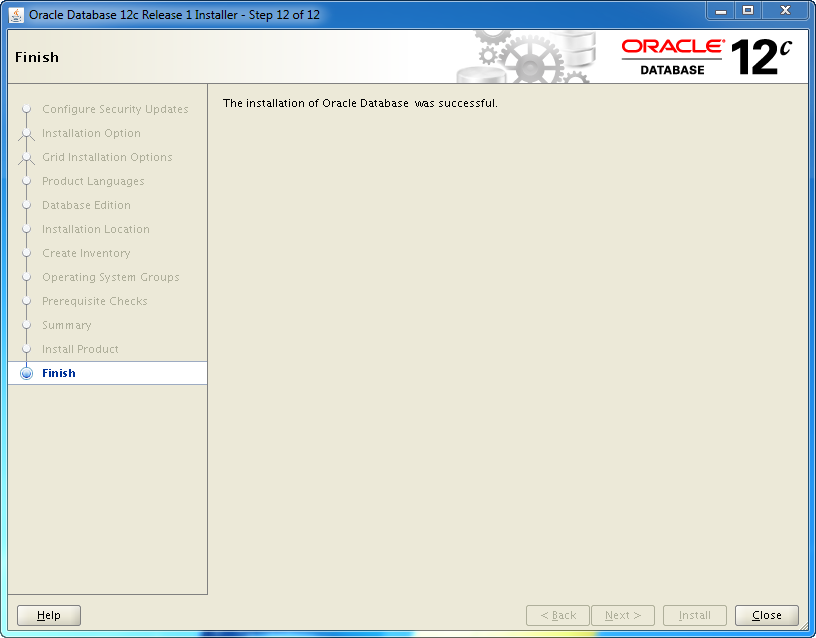Image resolution: width=816 pixels, height=638 pixels.
Task: Click the Oracle Database 12c logo
Action: (x=707, y=57)
